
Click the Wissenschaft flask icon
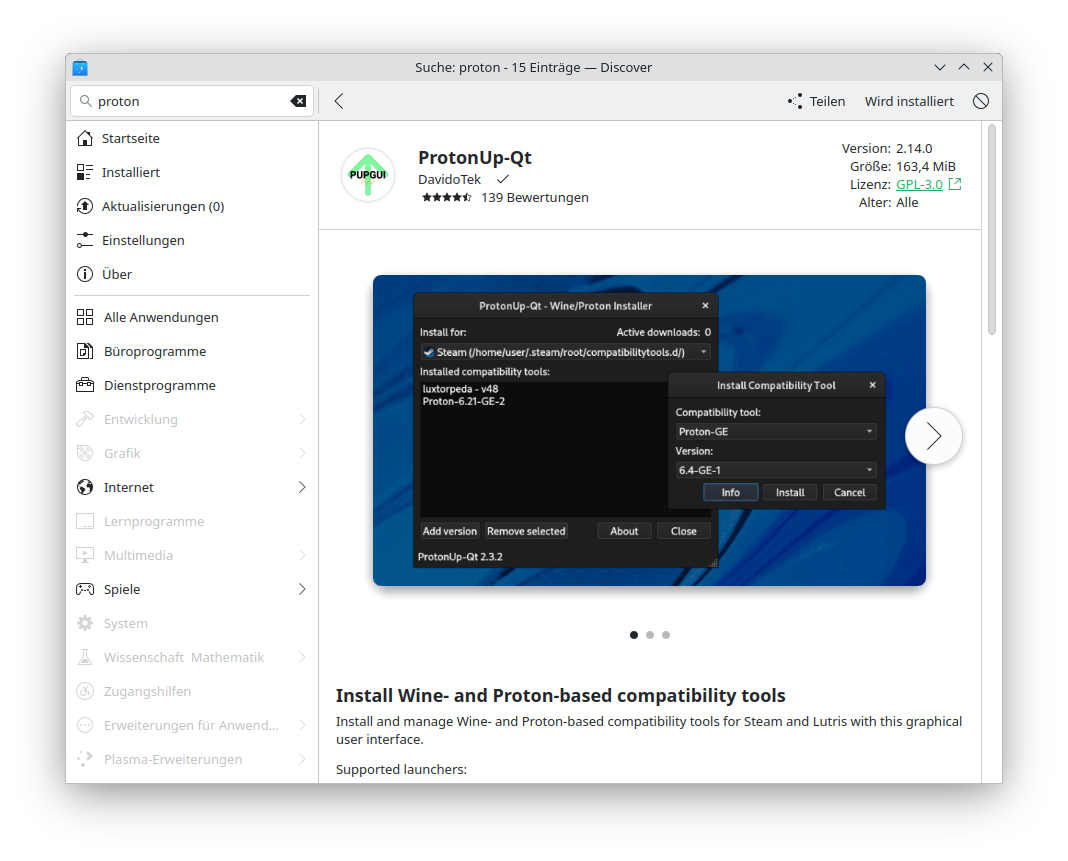pyautogui.click(x=84, y=658)
